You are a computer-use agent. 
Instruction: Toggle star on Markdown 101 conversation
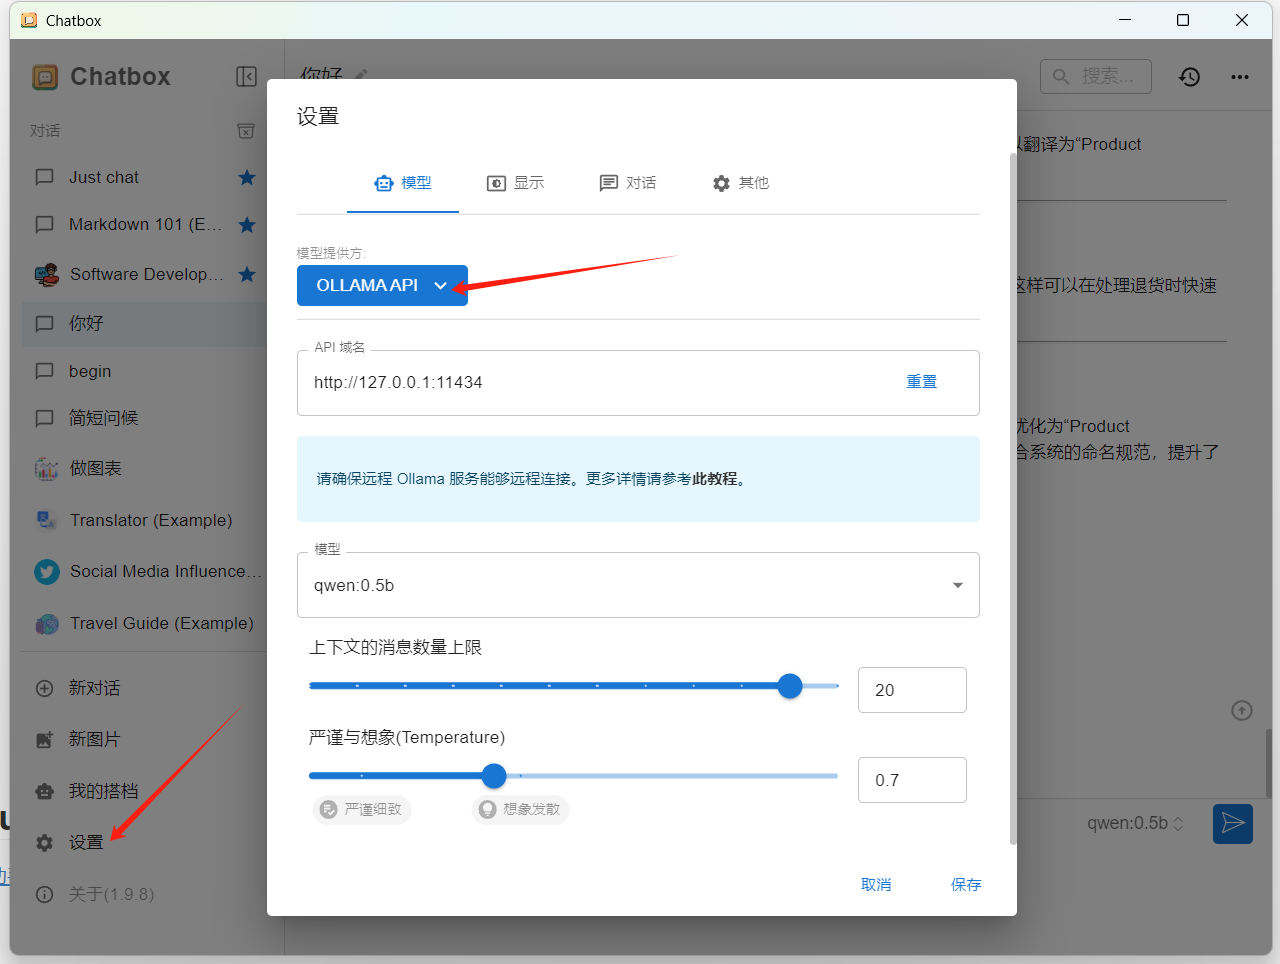pyautogui.click(x=247, y=224)
